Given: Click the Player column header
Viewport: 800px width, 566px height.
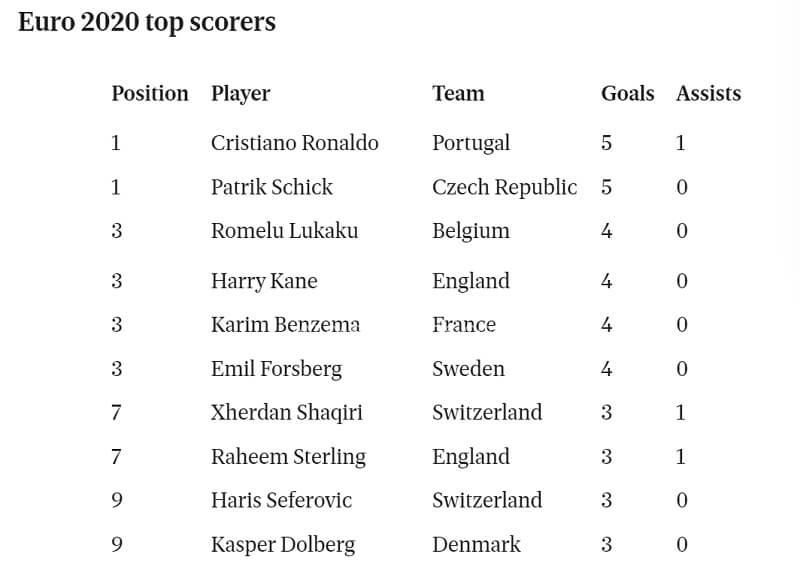Looking at the screenshot, I should 240,93.
